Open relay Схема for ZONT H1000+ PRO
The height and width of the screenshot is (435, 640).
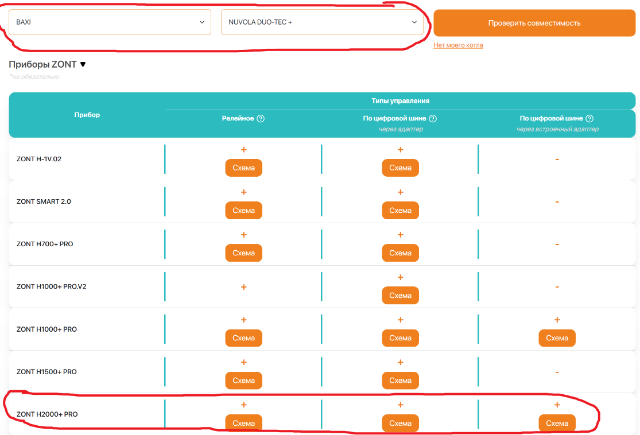pos(243,338)
